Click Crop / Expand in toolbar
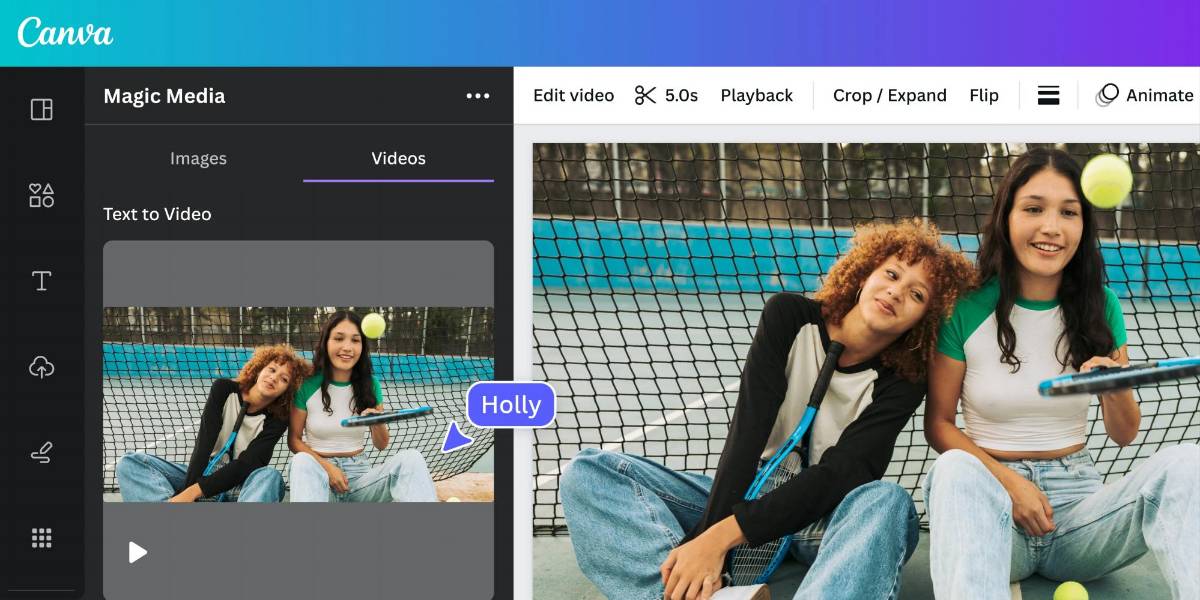 click(889, 95)
